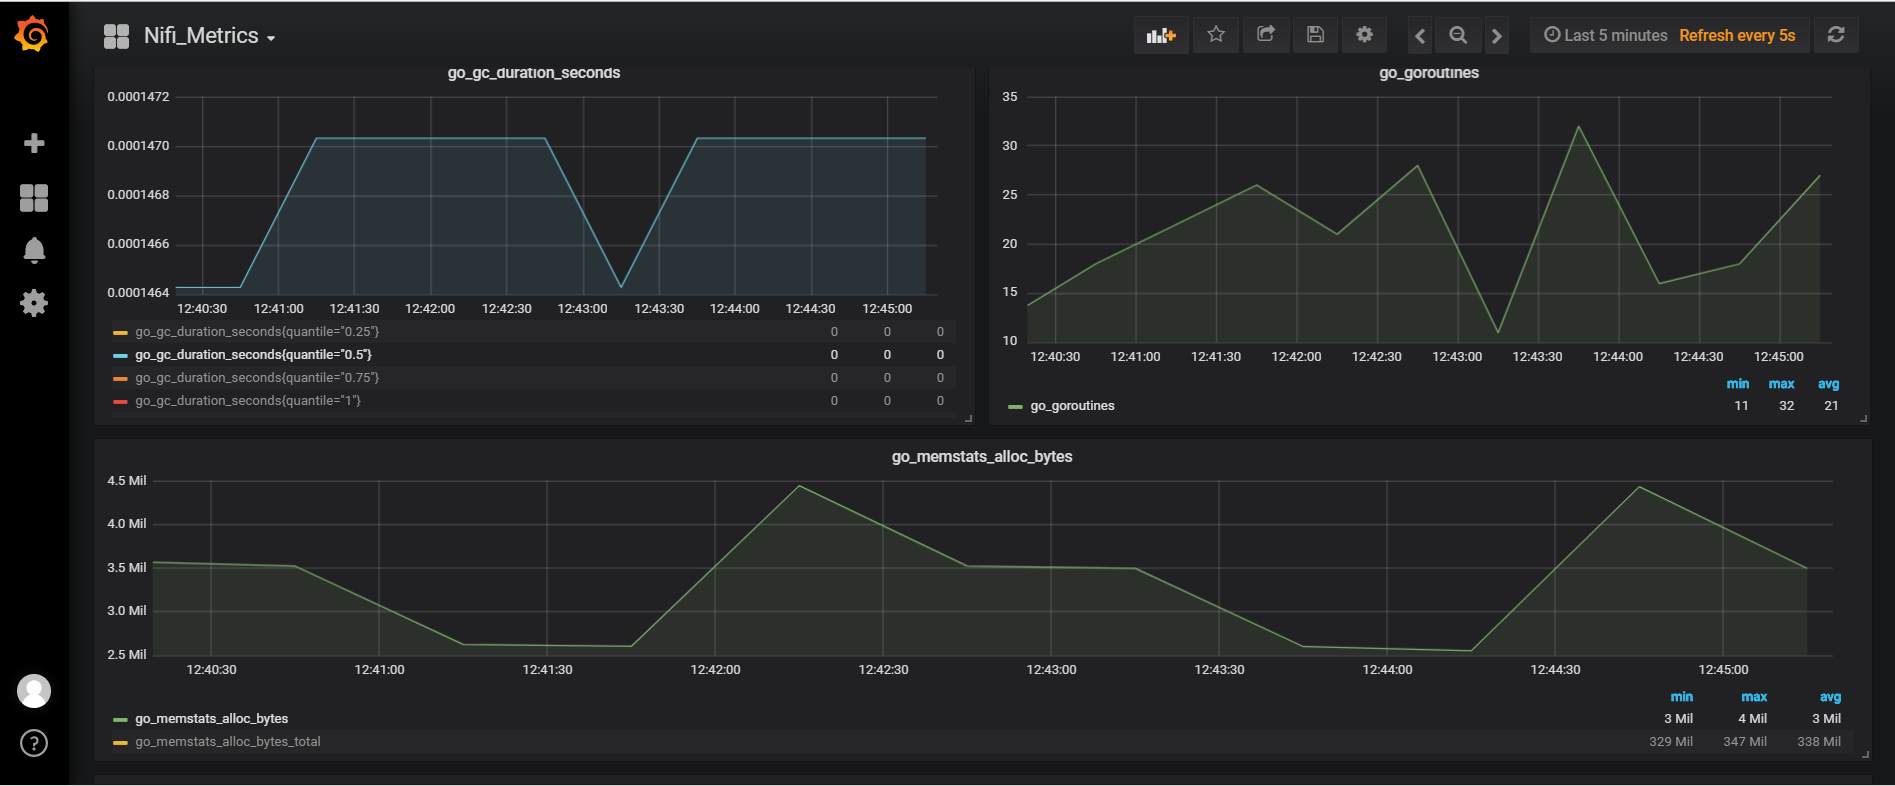Click the Share dashboard icon

[x=1266, y=35]
